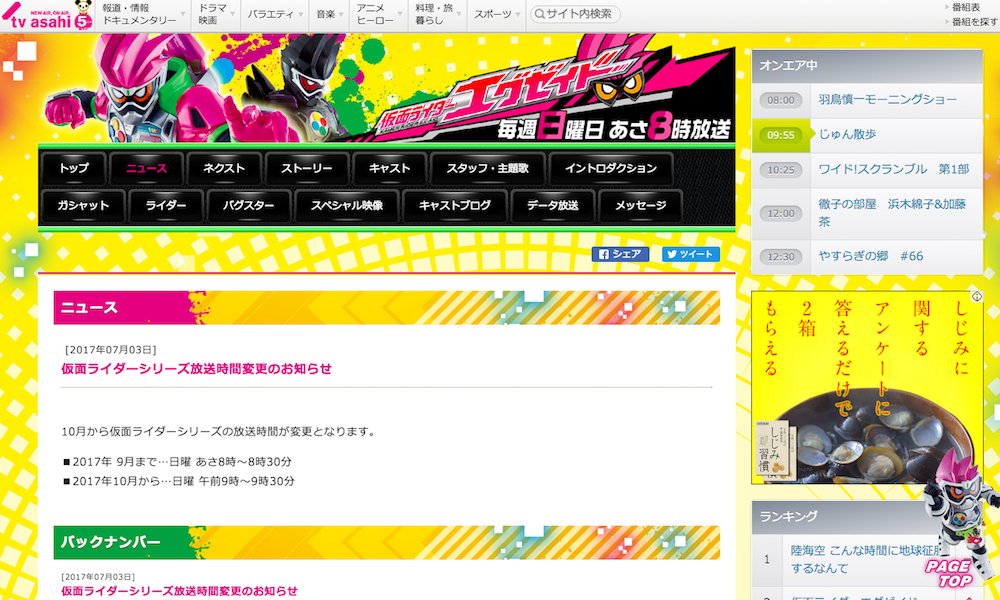Switch to the ニュース tab
This screenshot has width=1000, height=600.
(146, 168)
